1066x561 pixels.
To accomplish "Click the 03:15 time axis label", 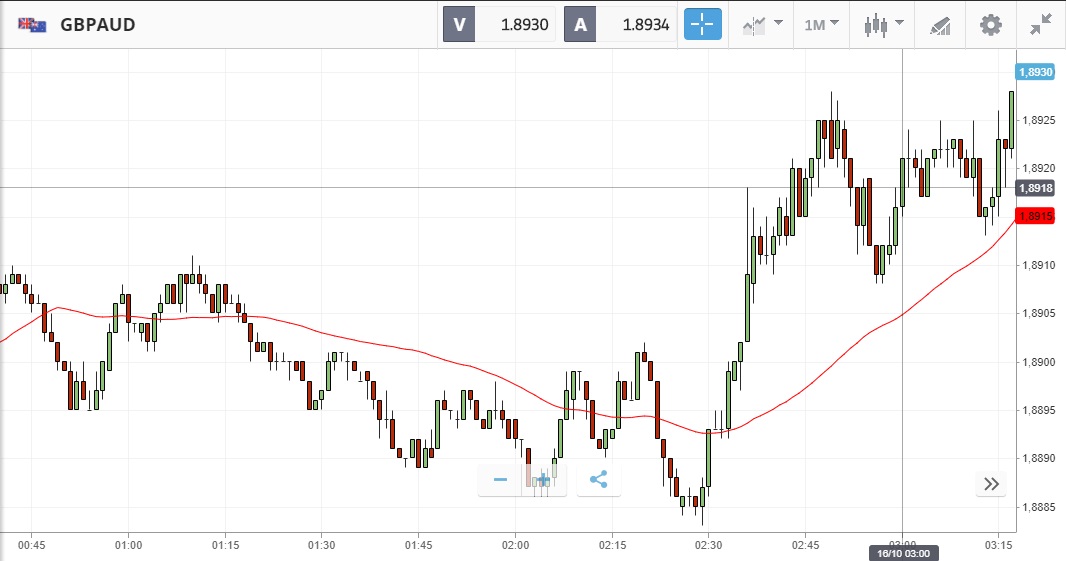I will pyautogui.click(x=998, y=545).
